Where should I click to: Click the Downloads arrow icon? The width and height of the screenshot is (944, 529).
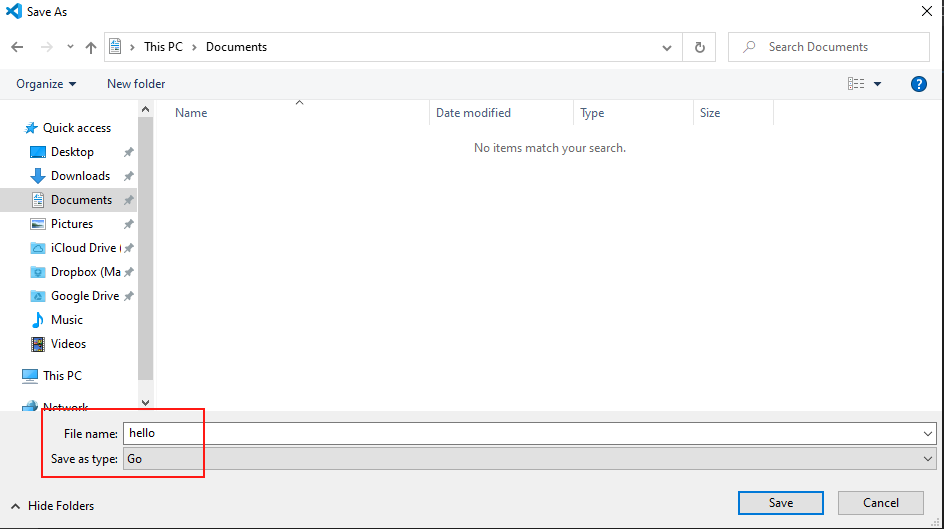point(37,176)
